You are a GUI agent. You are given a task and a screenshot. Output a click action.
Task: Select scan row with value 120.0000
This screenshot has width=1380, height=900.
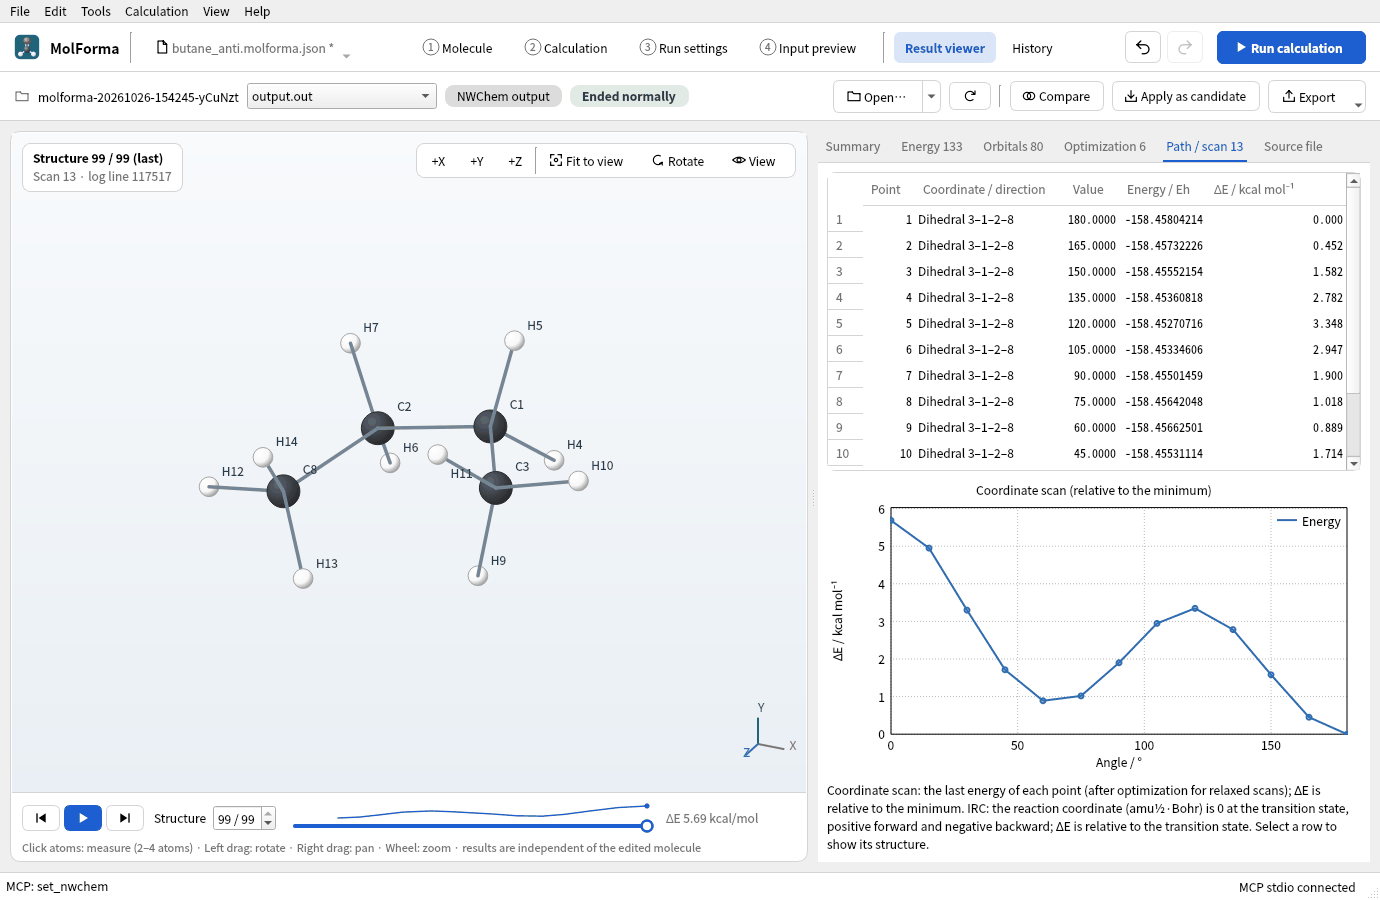click(1086, 323)
